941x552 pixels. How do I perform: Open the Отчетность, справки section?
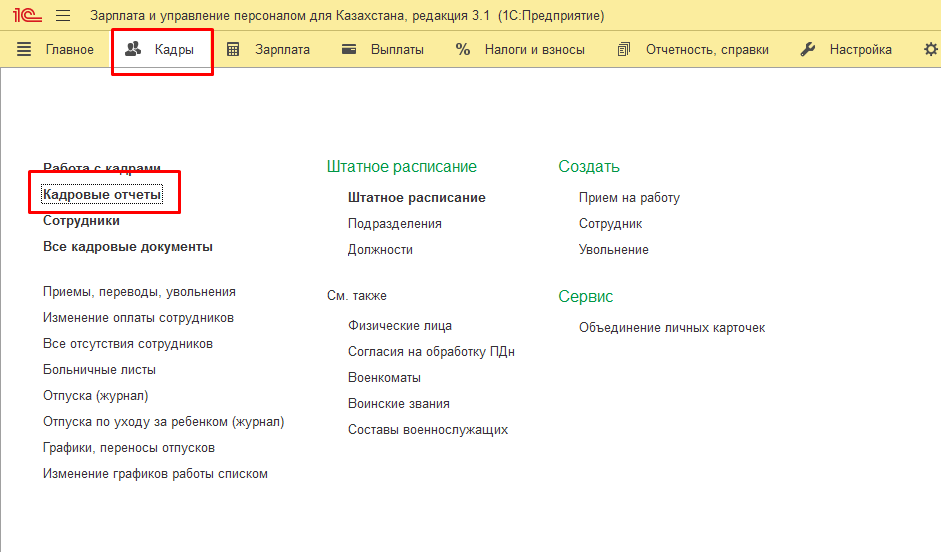(x=707, y=49)
